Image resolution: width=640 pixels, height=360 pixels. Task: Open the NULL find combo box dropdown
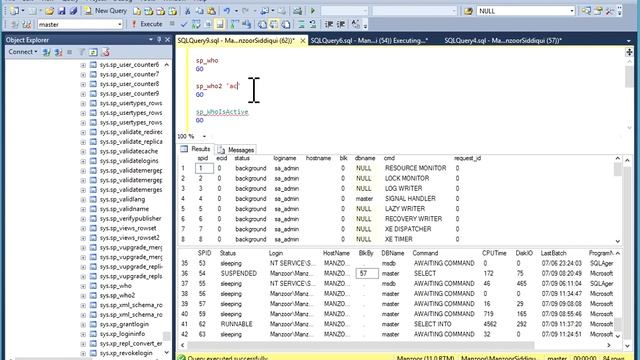click(x=571, y=11)
